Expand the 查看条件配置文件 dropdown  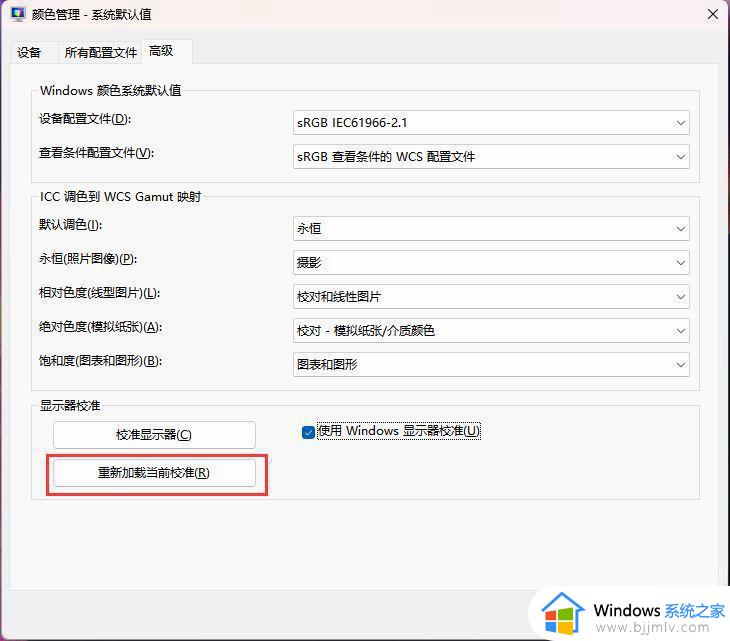(491, 157)
